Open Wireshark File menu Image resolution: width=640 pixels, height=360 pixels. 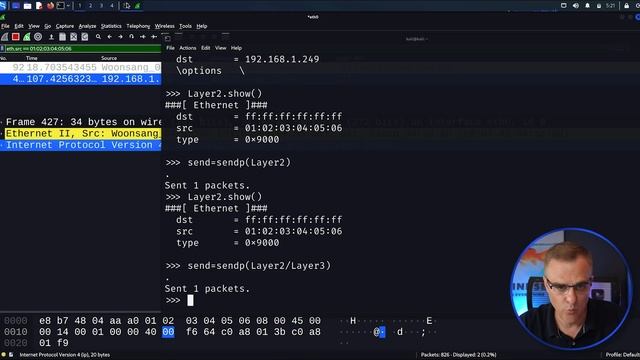[5, 26]
